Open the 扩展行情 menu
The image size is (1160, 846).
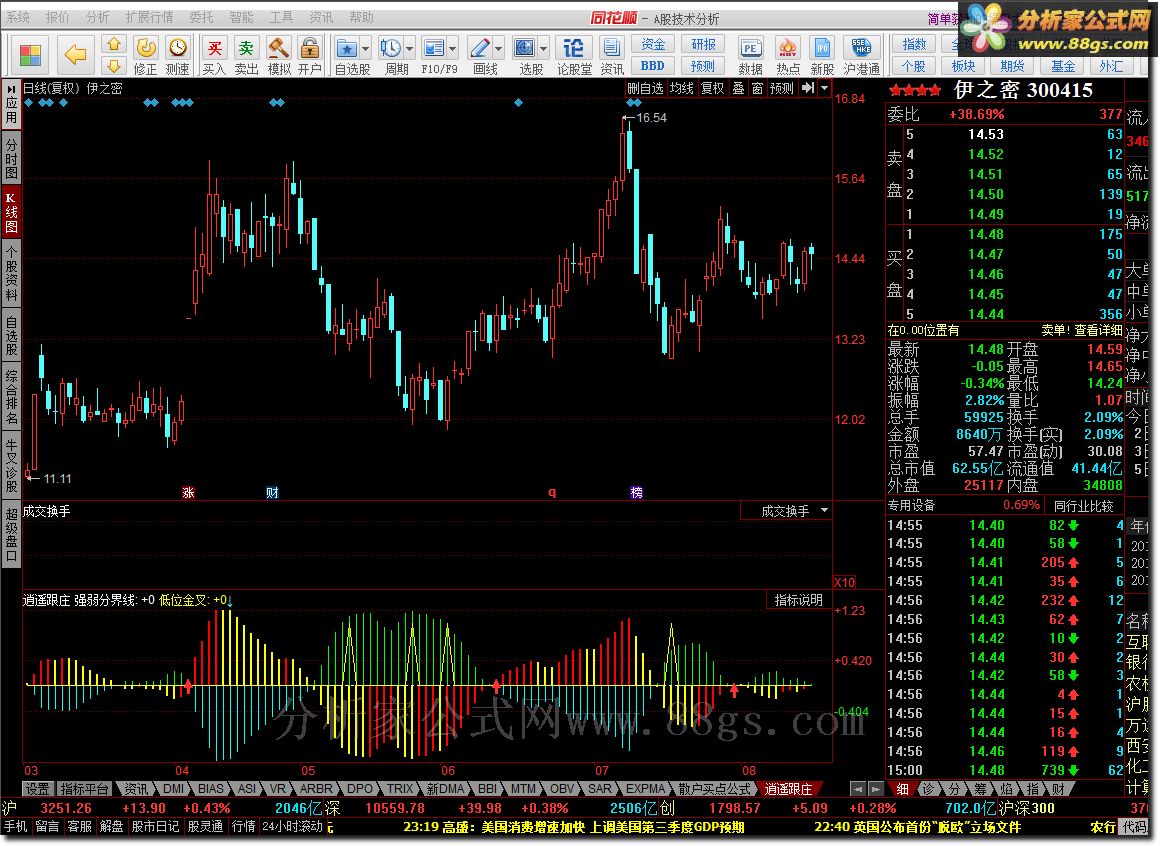click(x=149, y=16)
